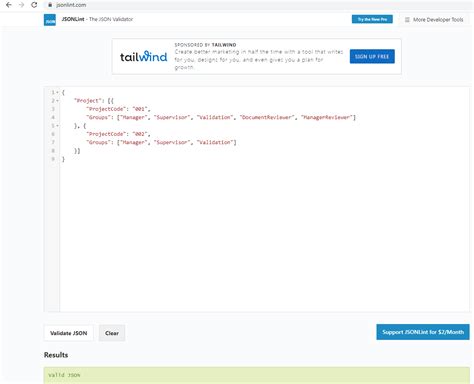This screenshot has height=384, width=474.
Task: Click the Clear button
Action: pyautogui.click(x=112, y=333)
